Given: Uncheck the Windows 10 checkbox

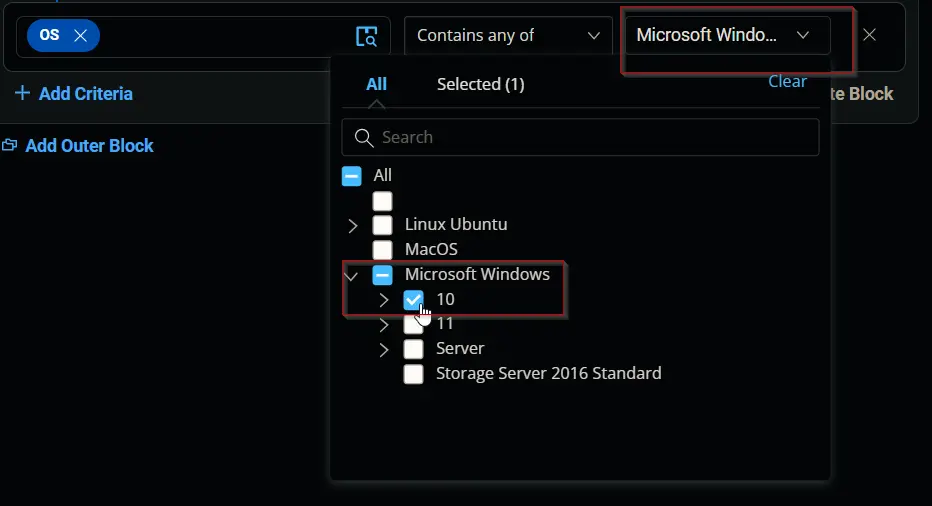Looking at the screenshot, I should pyautogui.click(x=413, y=300).
